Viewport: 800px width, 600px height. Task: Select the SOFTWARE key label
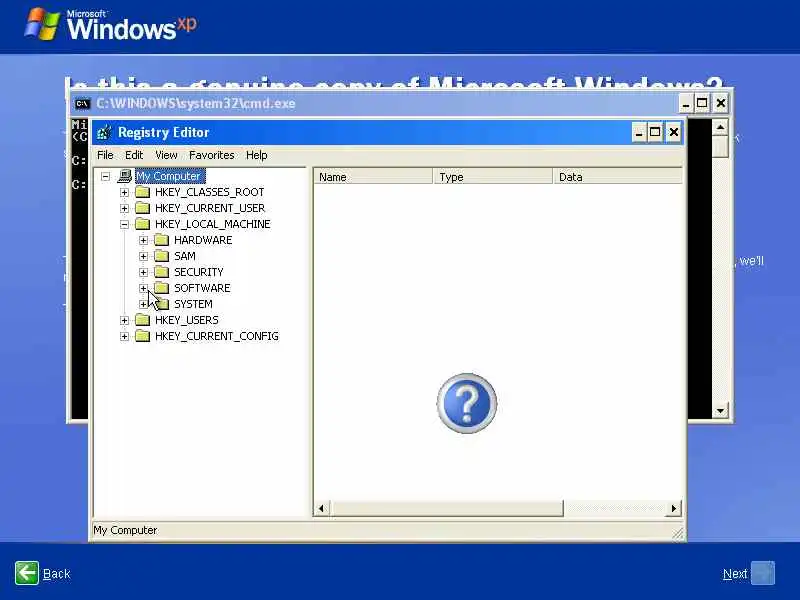[202, 288]
